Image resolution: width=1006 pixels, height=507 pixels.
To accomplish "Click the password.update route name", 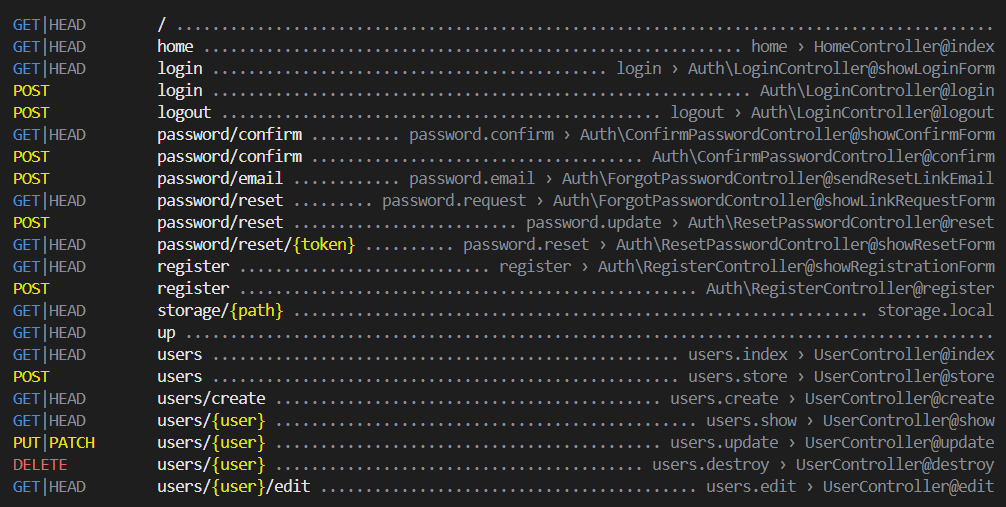I will pos(594,223).
